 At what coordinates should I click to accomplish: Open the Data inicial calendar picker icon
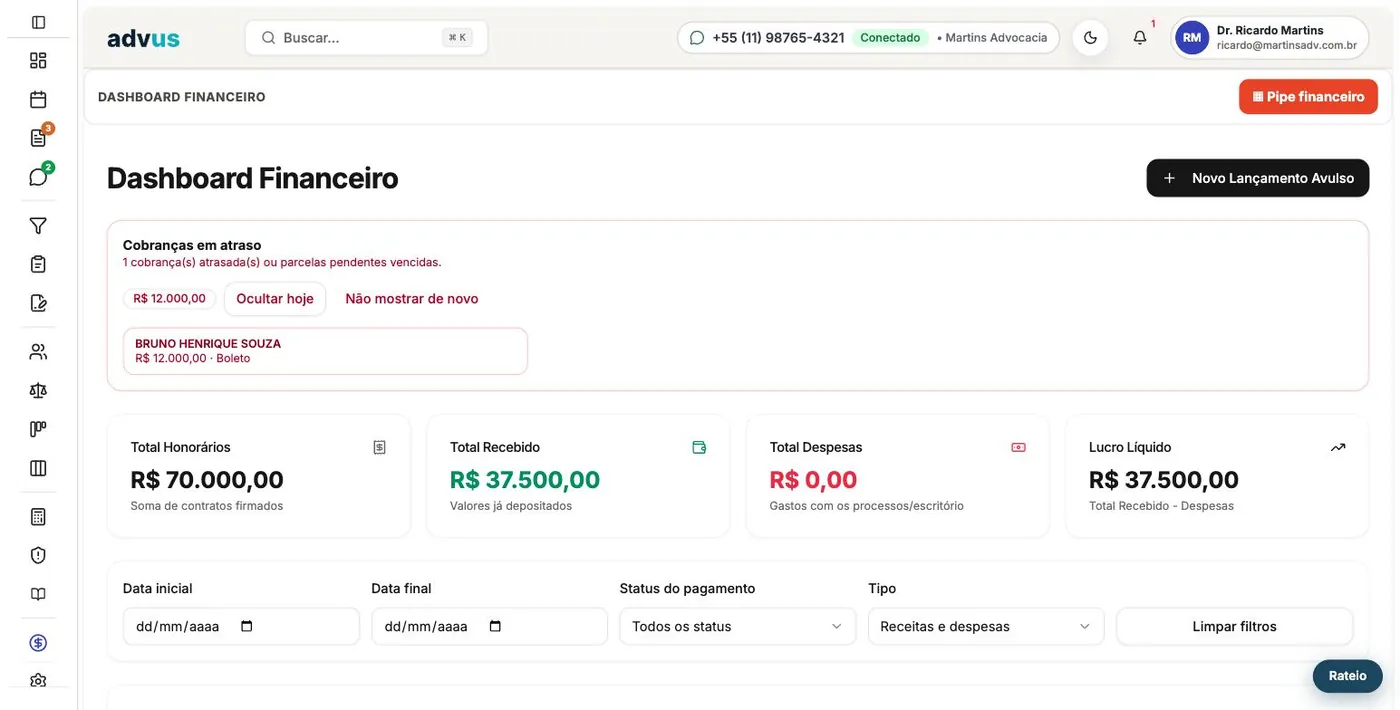(247, 626)
